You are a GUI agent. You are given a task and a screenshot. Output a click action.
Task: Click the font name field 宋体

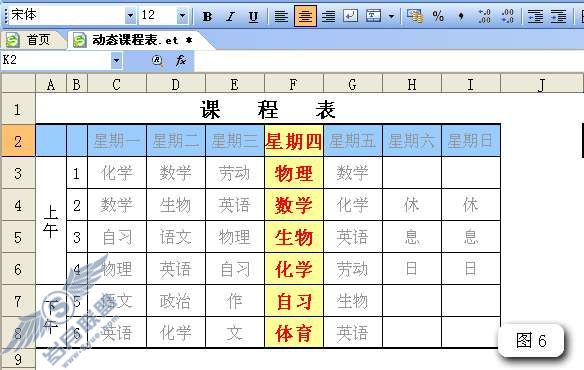point(67,16)
